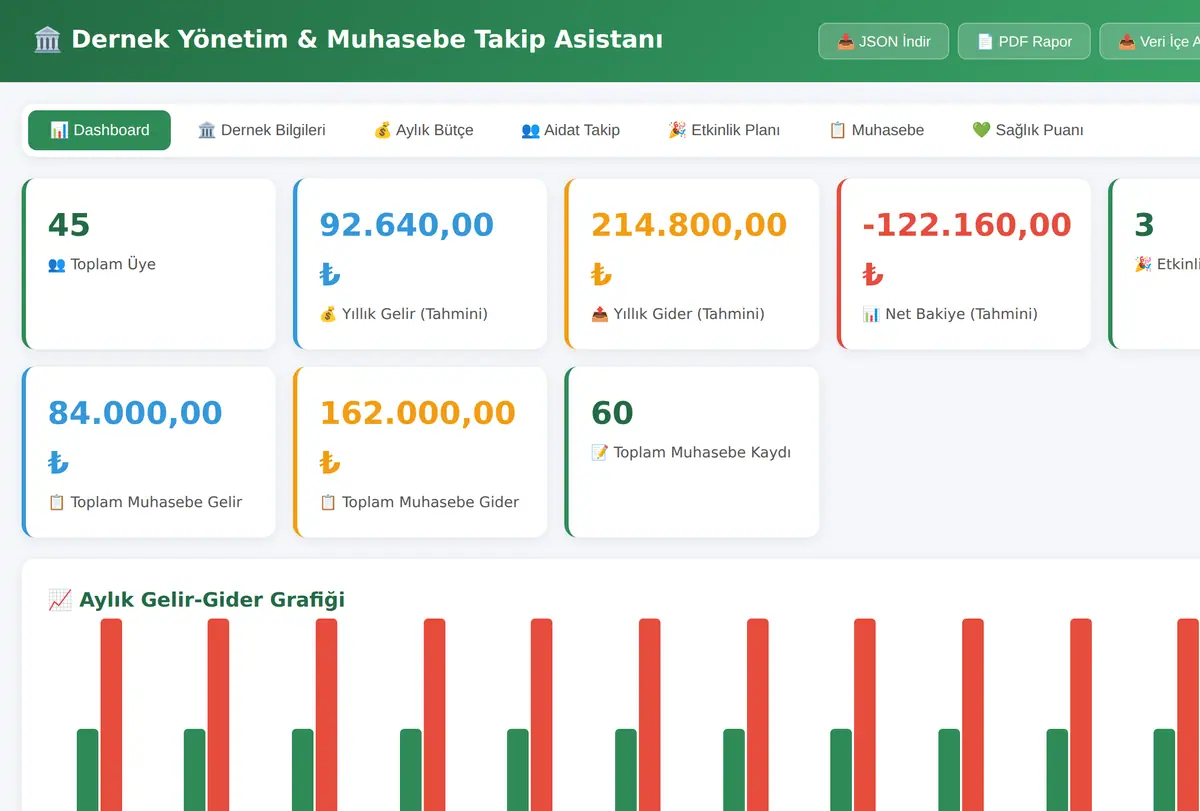Generate a report with PDF Rapor button
Image resolution: width=1200 pixels, height=811 pixels.
(1024, 41)
